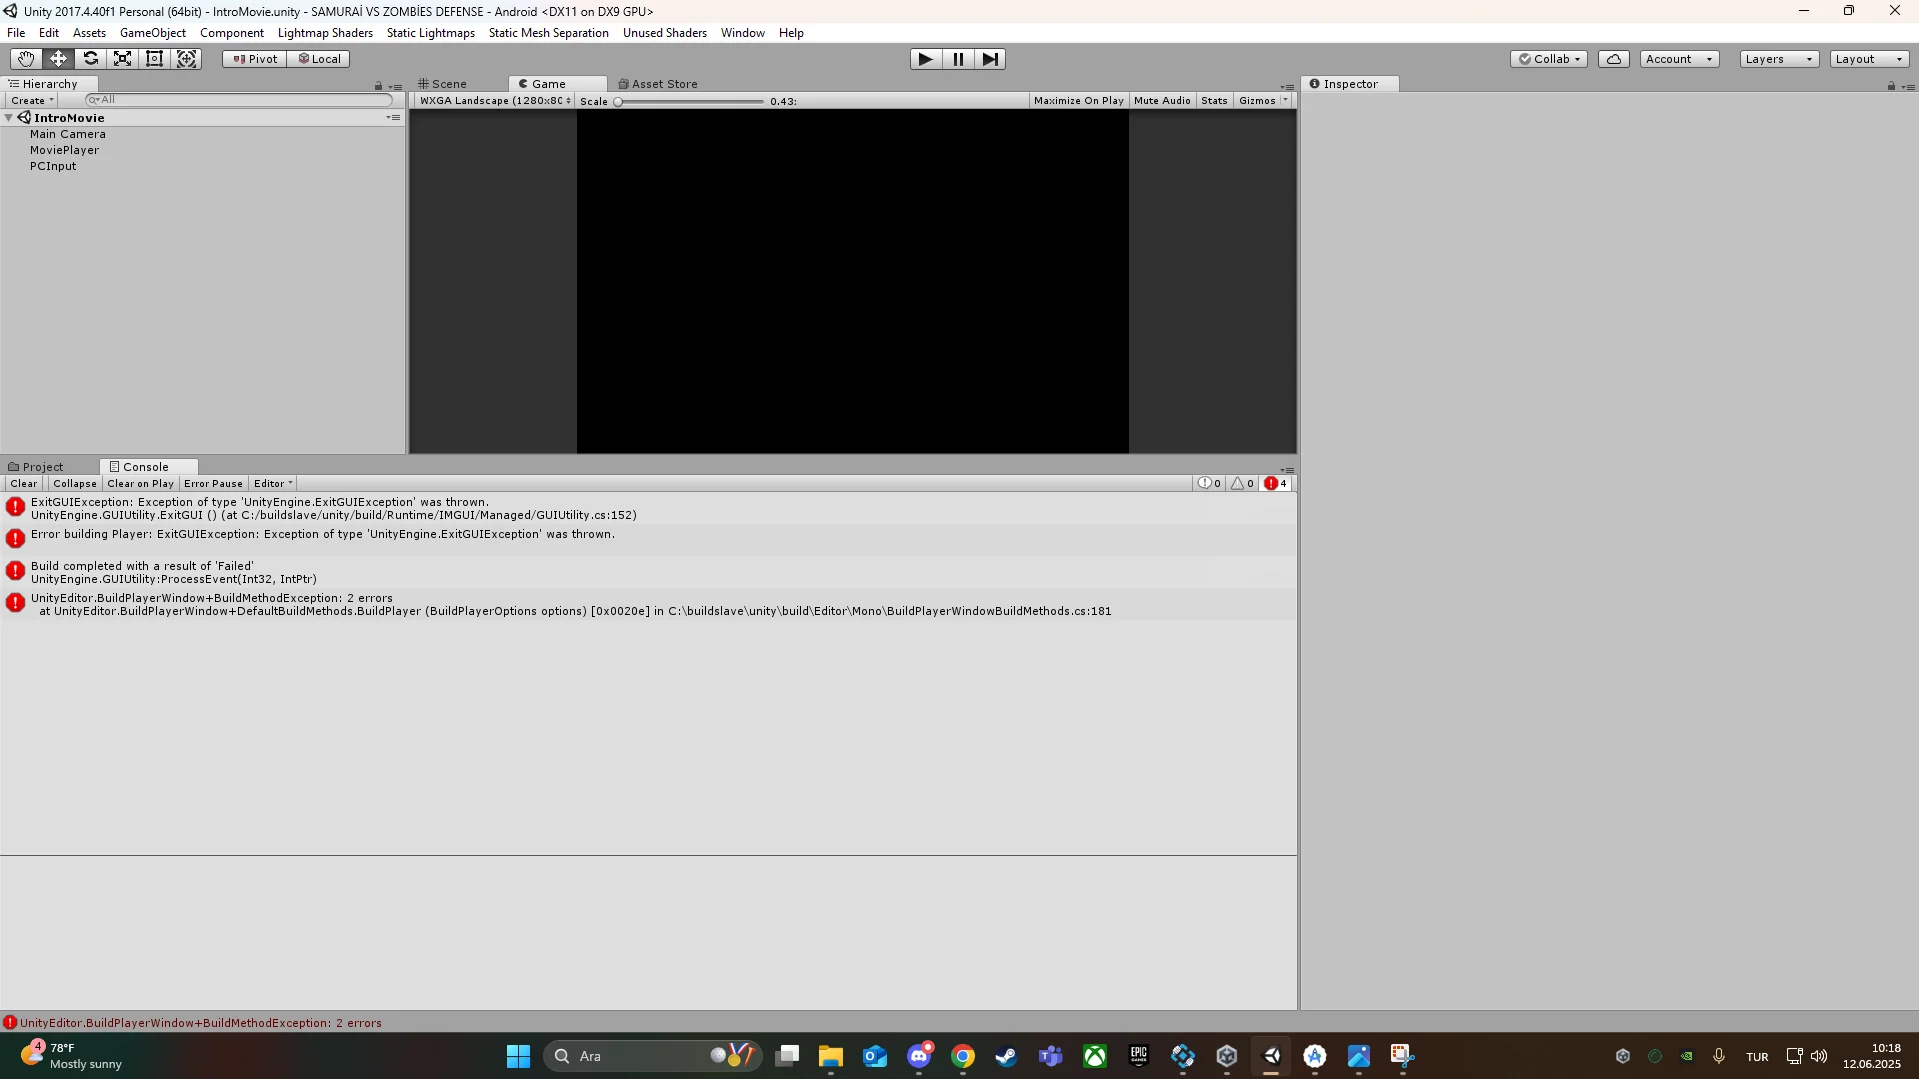1919x1079 pixels.
Task: Select the combined Transform tool
Action: tap(186, 59)
